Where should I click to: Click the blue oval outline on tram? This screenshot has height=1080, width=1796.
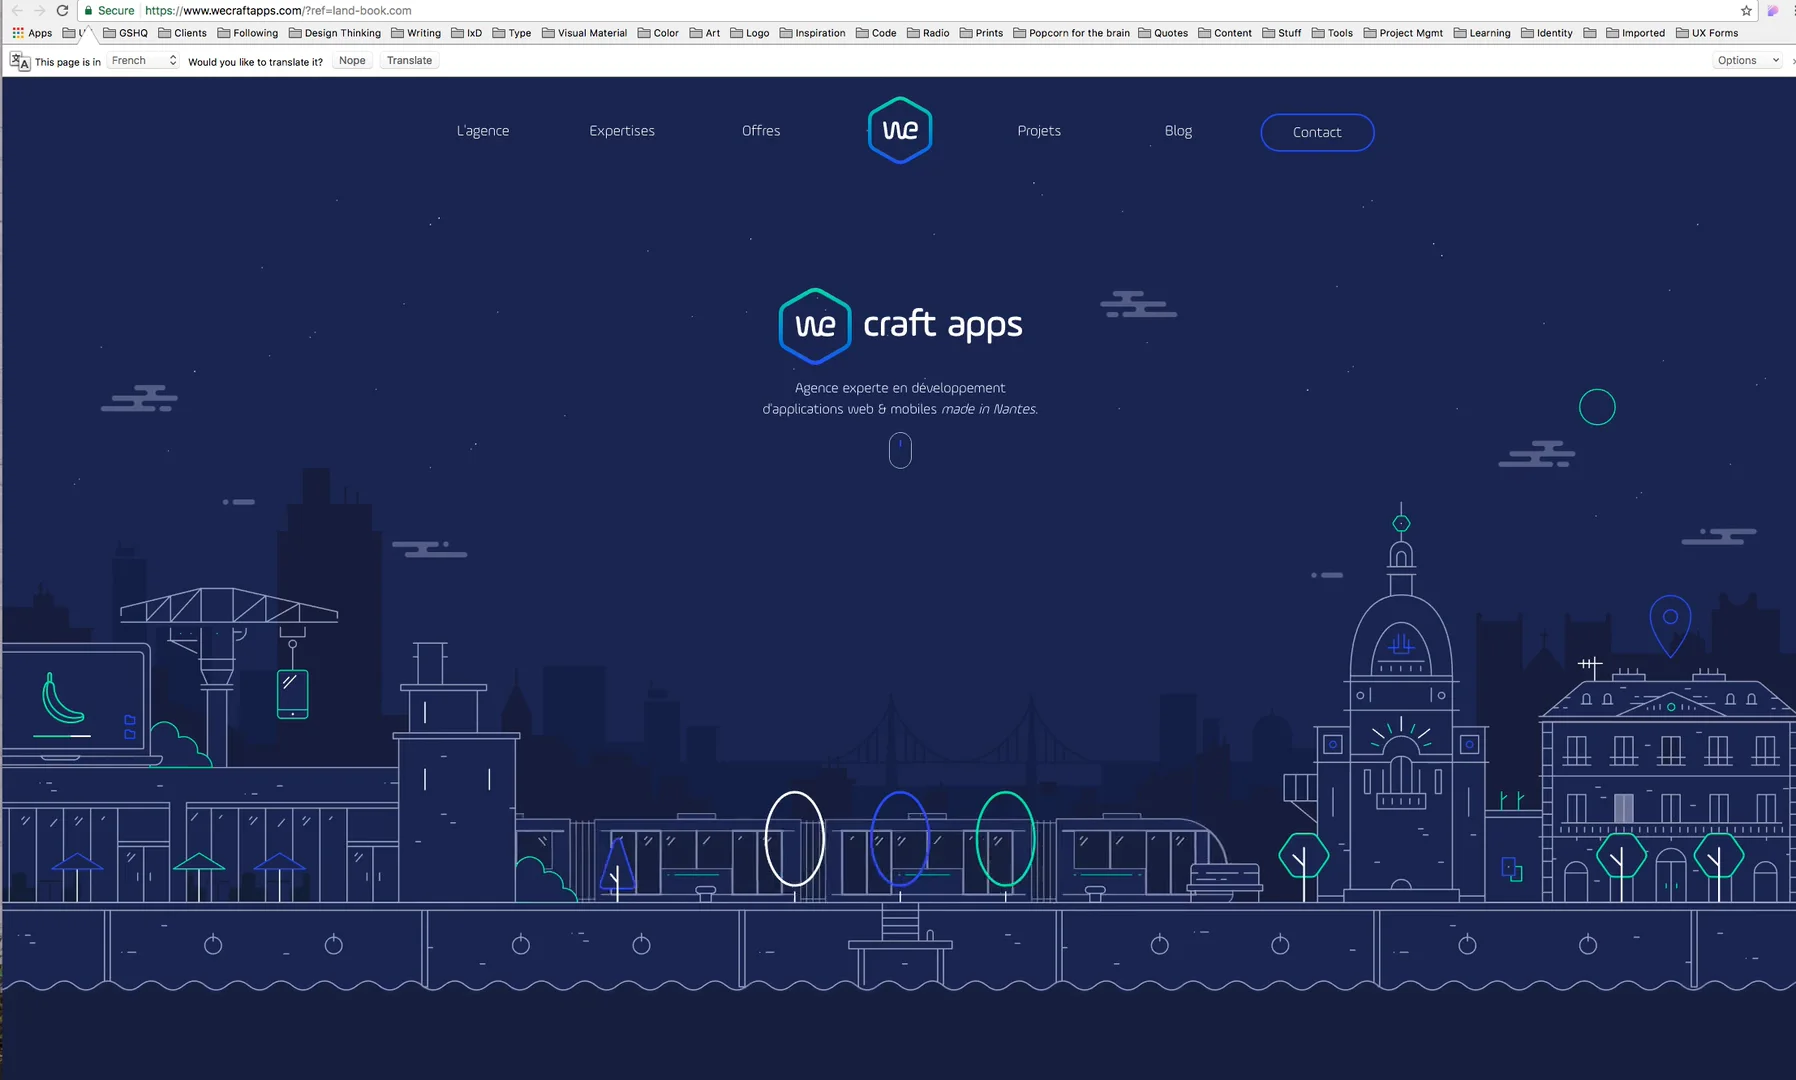click(900, 838)
